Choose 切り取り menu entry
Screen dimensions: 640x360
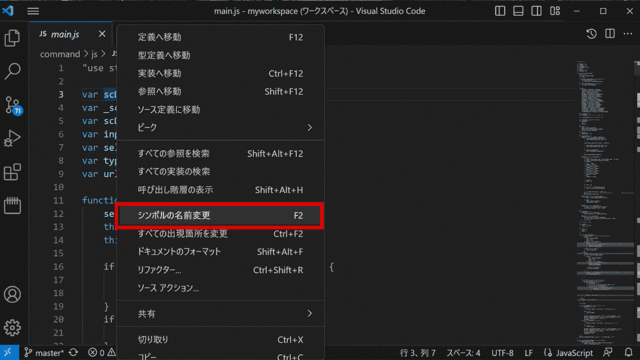220,340
